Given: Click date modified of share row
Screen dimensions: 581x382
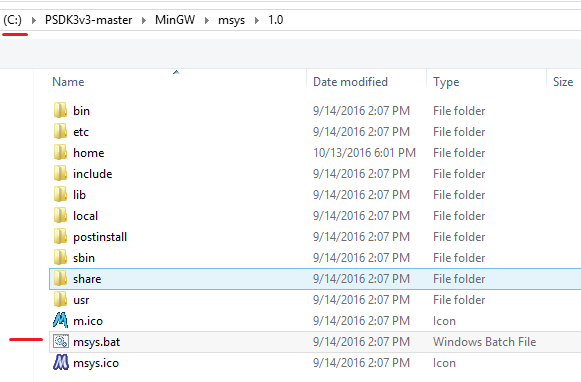Looking at the screenshot, I should click(361, 279).
